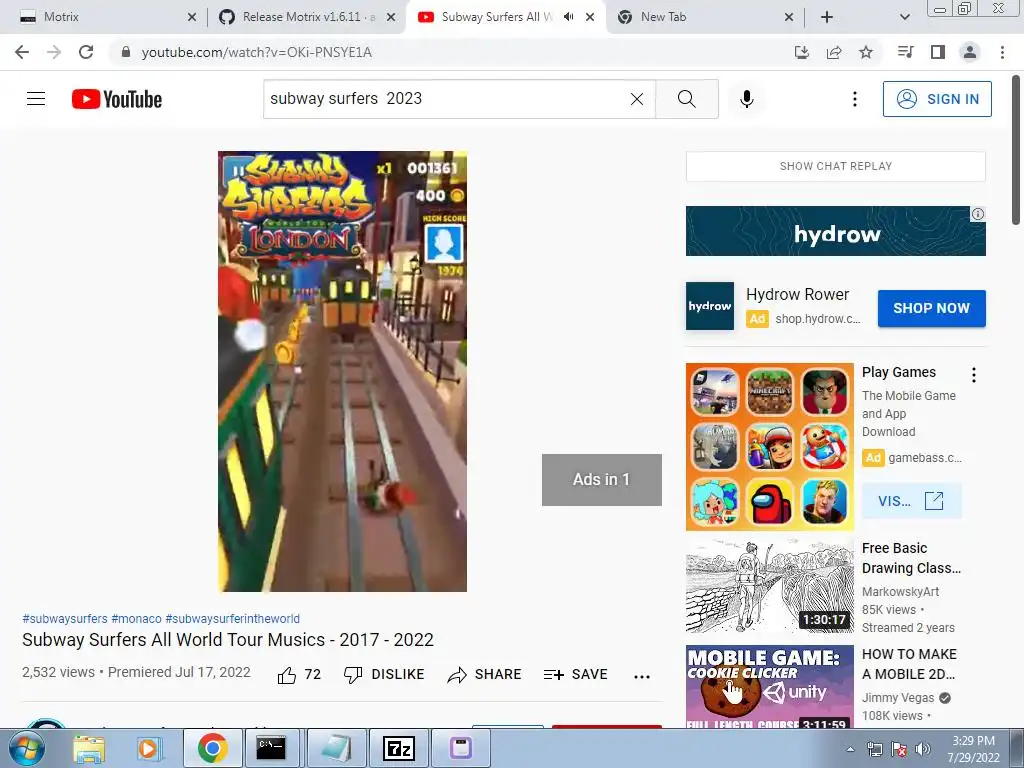1024x768 pixels.
Task: Click the SHARE button
Action: click(485, 675)
